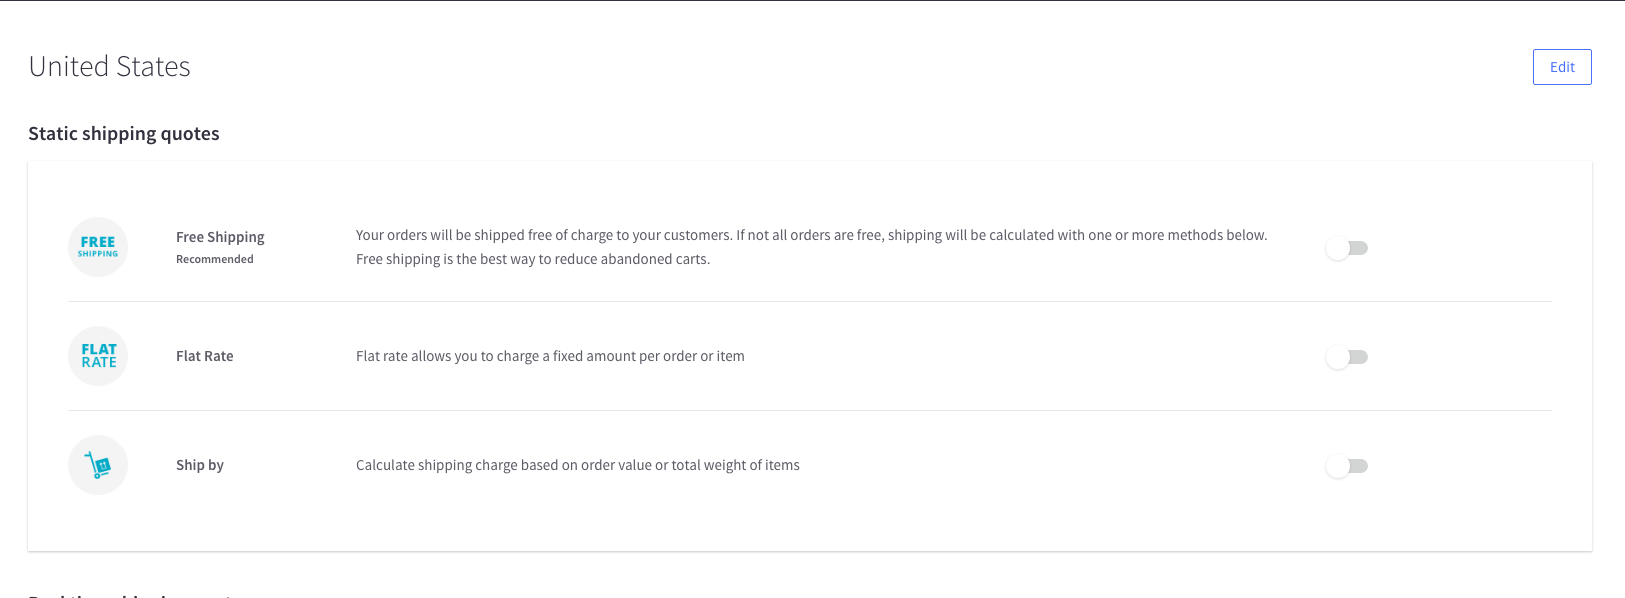Click the Flat Rate badge icon
This screenshot has height=598, width=1625.
[98, 356]
